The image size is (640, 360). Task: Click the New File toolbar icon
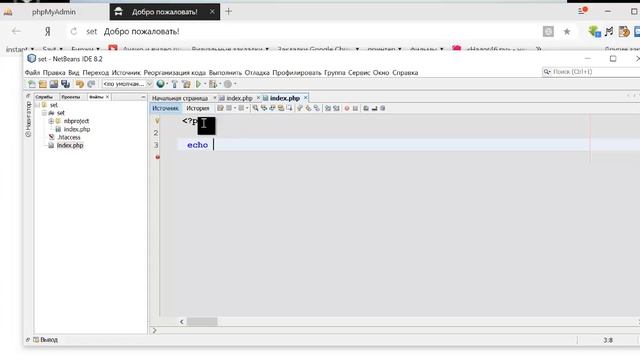point(31,84)
